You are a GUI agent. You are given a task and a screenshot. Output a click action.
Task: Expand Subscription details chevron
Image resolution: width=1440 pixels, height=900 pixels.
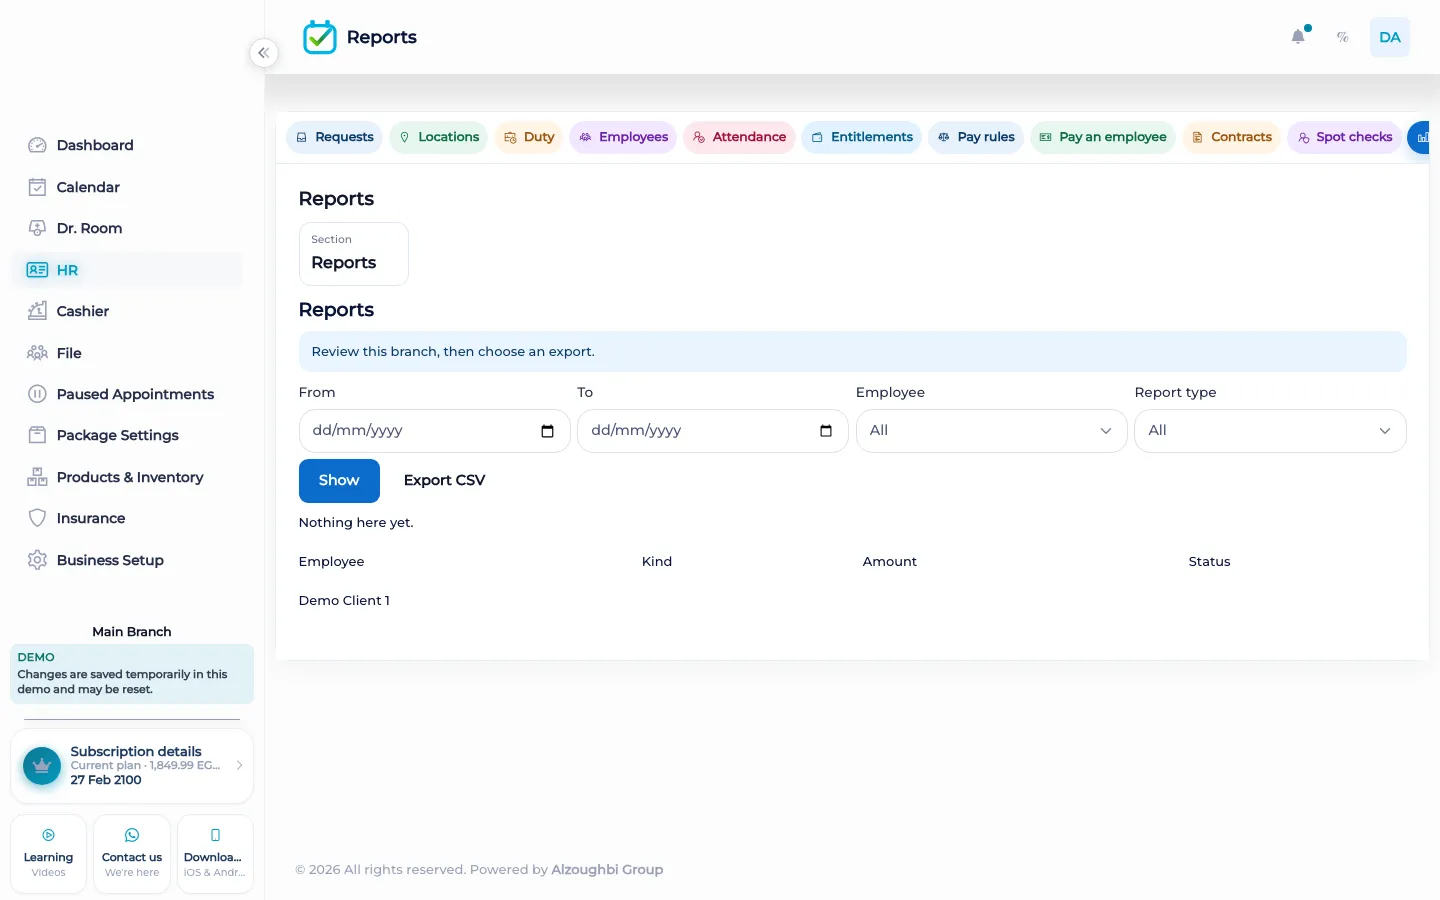tap(239, 765)
